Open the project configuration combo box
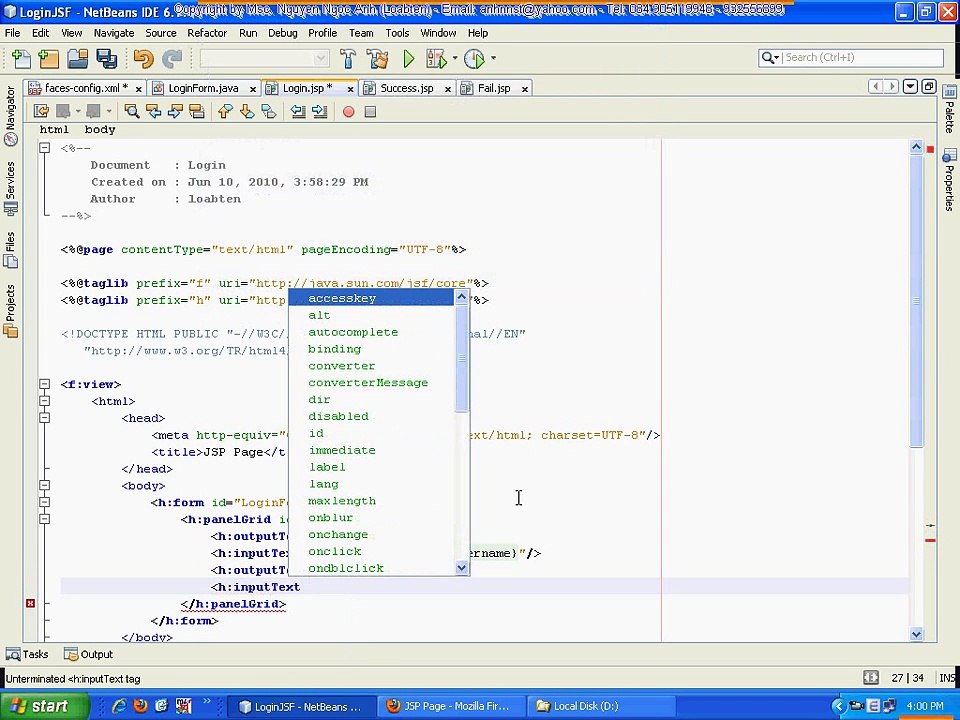960x720 pixels. (x=264, y=59)
